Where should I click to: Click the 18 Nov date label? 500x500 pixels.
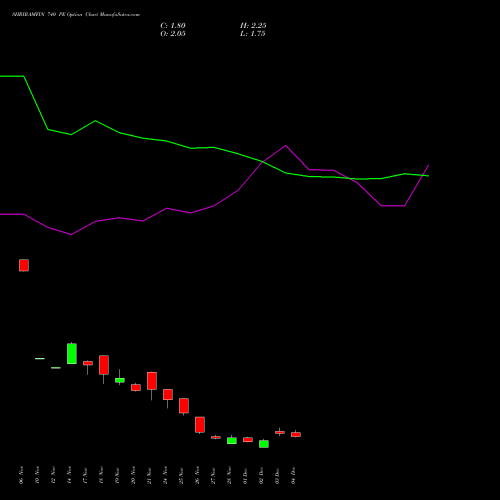[102, 475]
